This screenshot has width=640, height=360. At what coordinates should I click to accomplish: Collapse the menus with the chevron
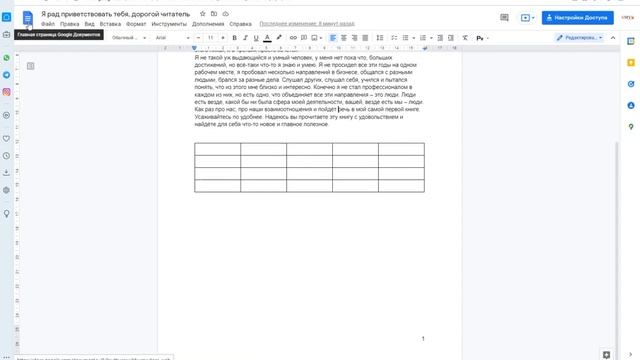(x=613, y=38)
